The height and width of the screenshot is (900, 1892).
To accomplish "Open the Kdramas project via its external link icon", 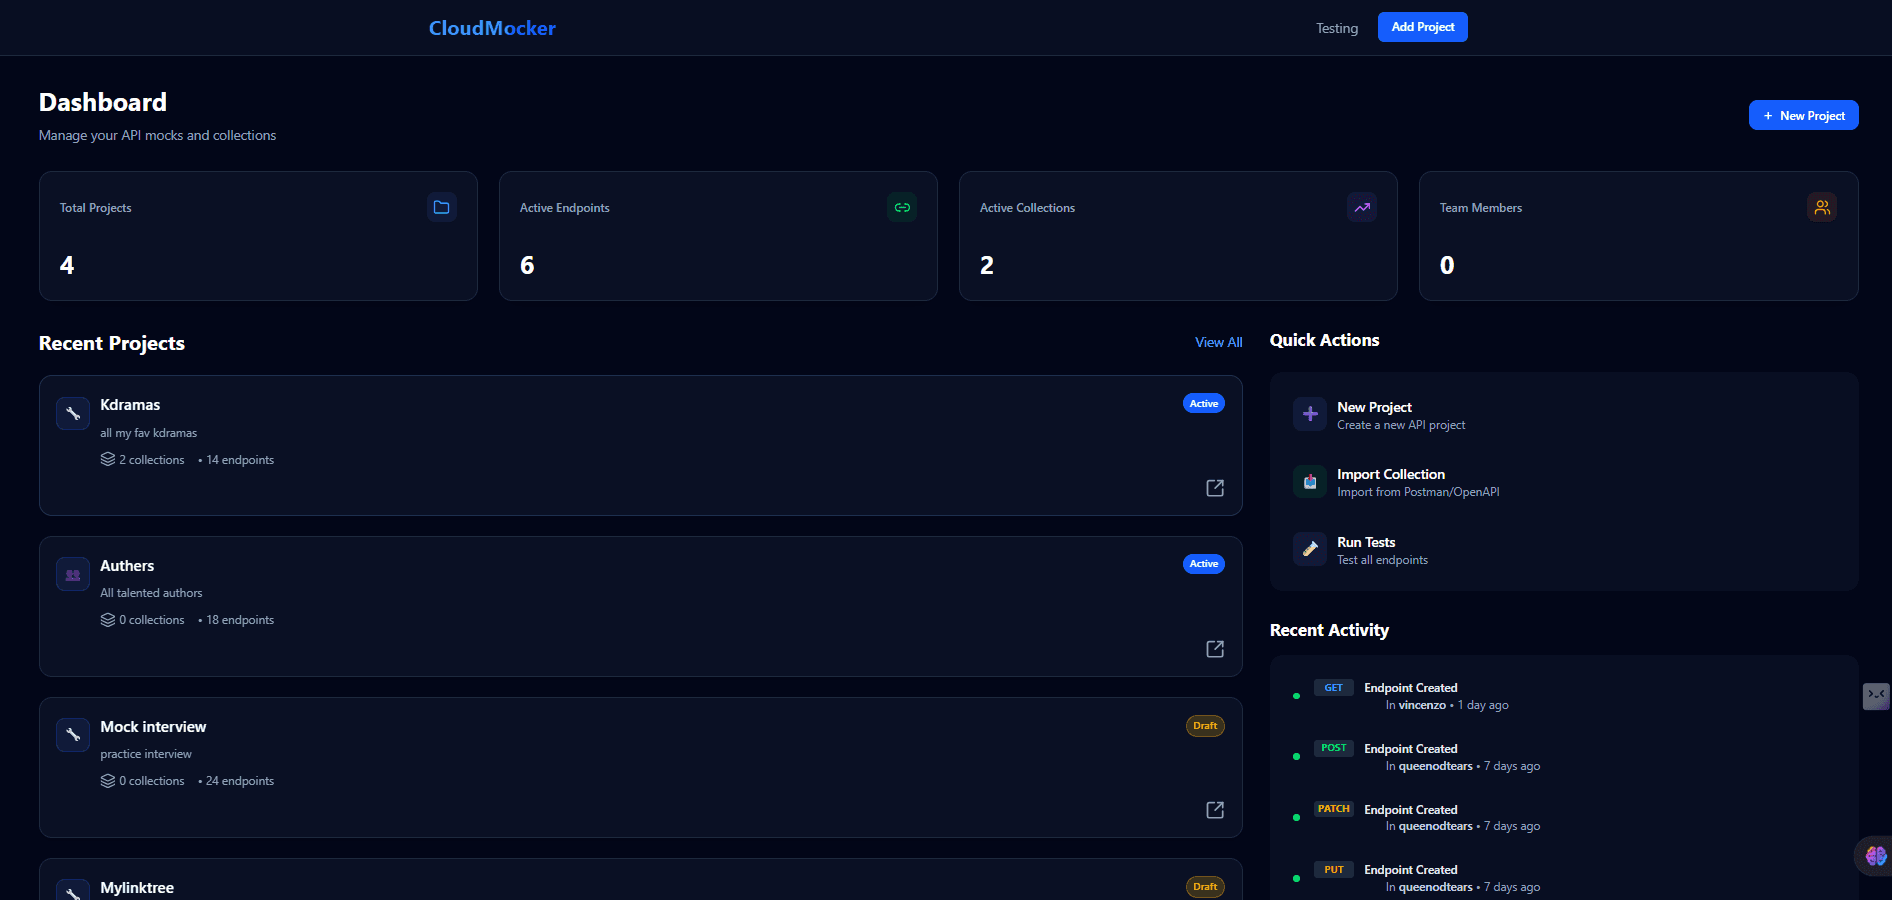I will pos(1214,488).
